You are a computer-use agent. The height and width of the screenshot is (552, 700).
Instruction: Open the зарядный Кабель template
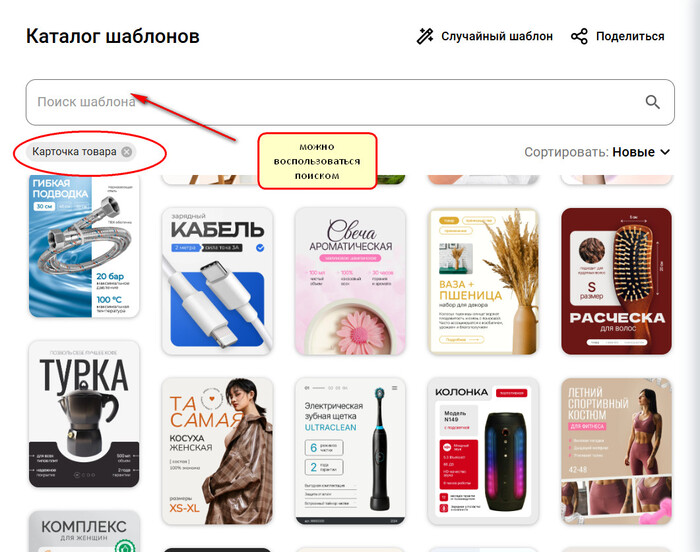217,281
